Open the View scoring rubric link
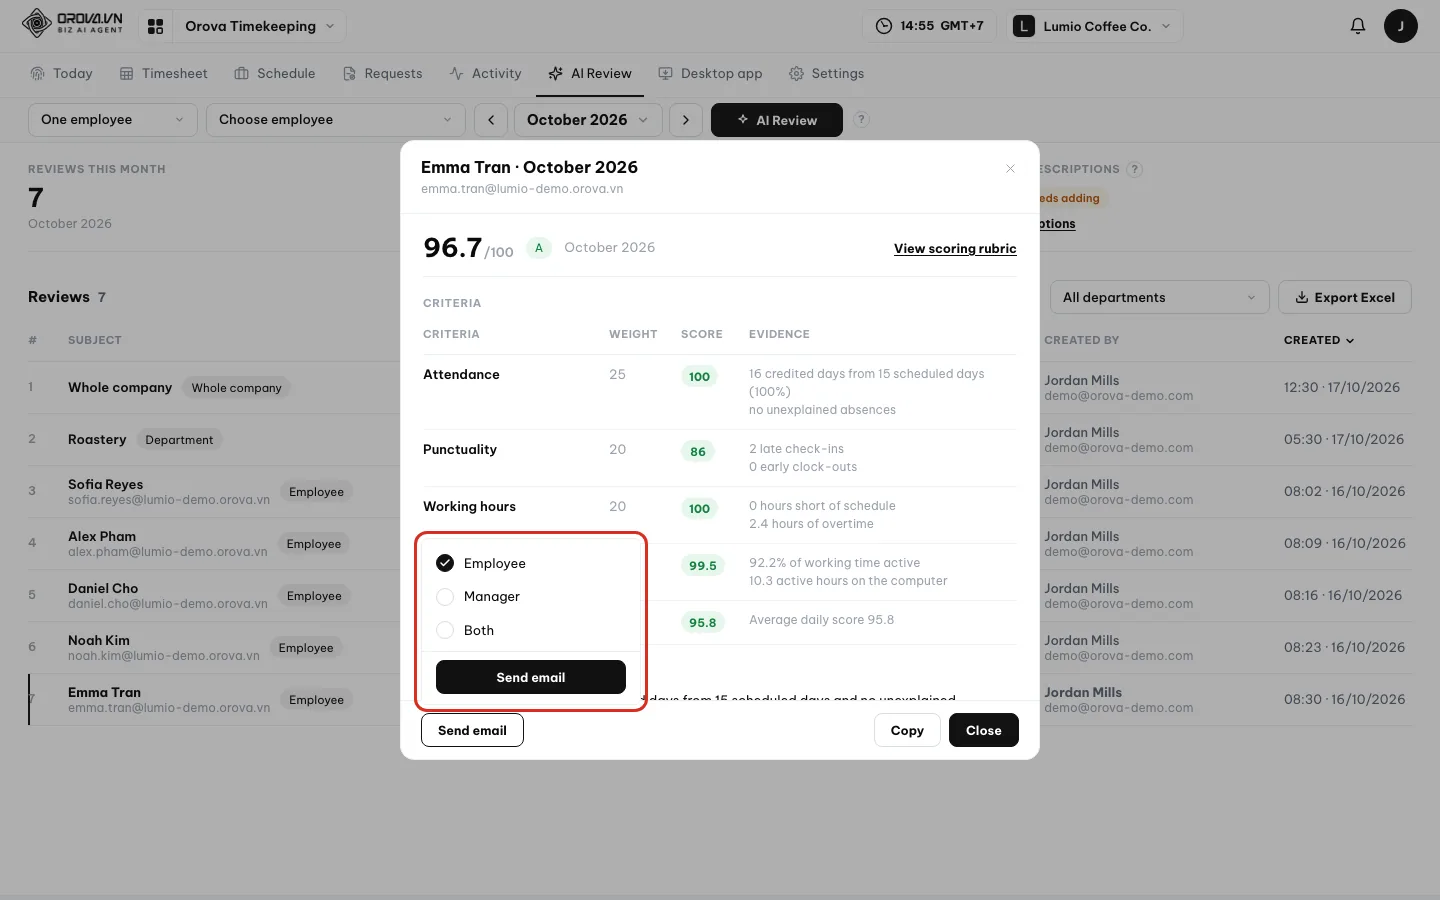Screen dimensions: 1440x900 (x=955, y=249)
